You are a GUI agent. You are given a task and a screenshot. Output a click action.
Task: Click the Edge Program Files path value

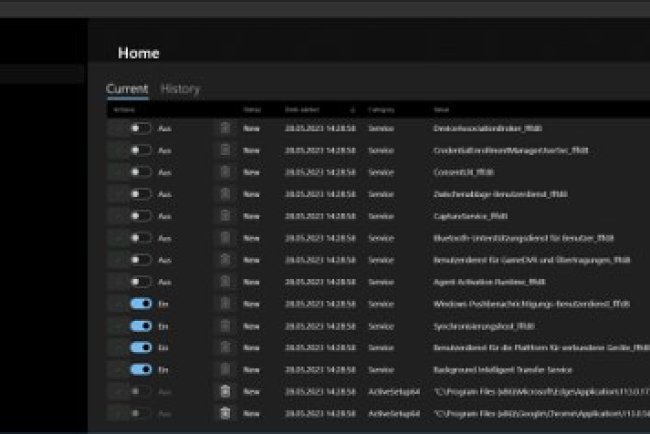[542, 391]
